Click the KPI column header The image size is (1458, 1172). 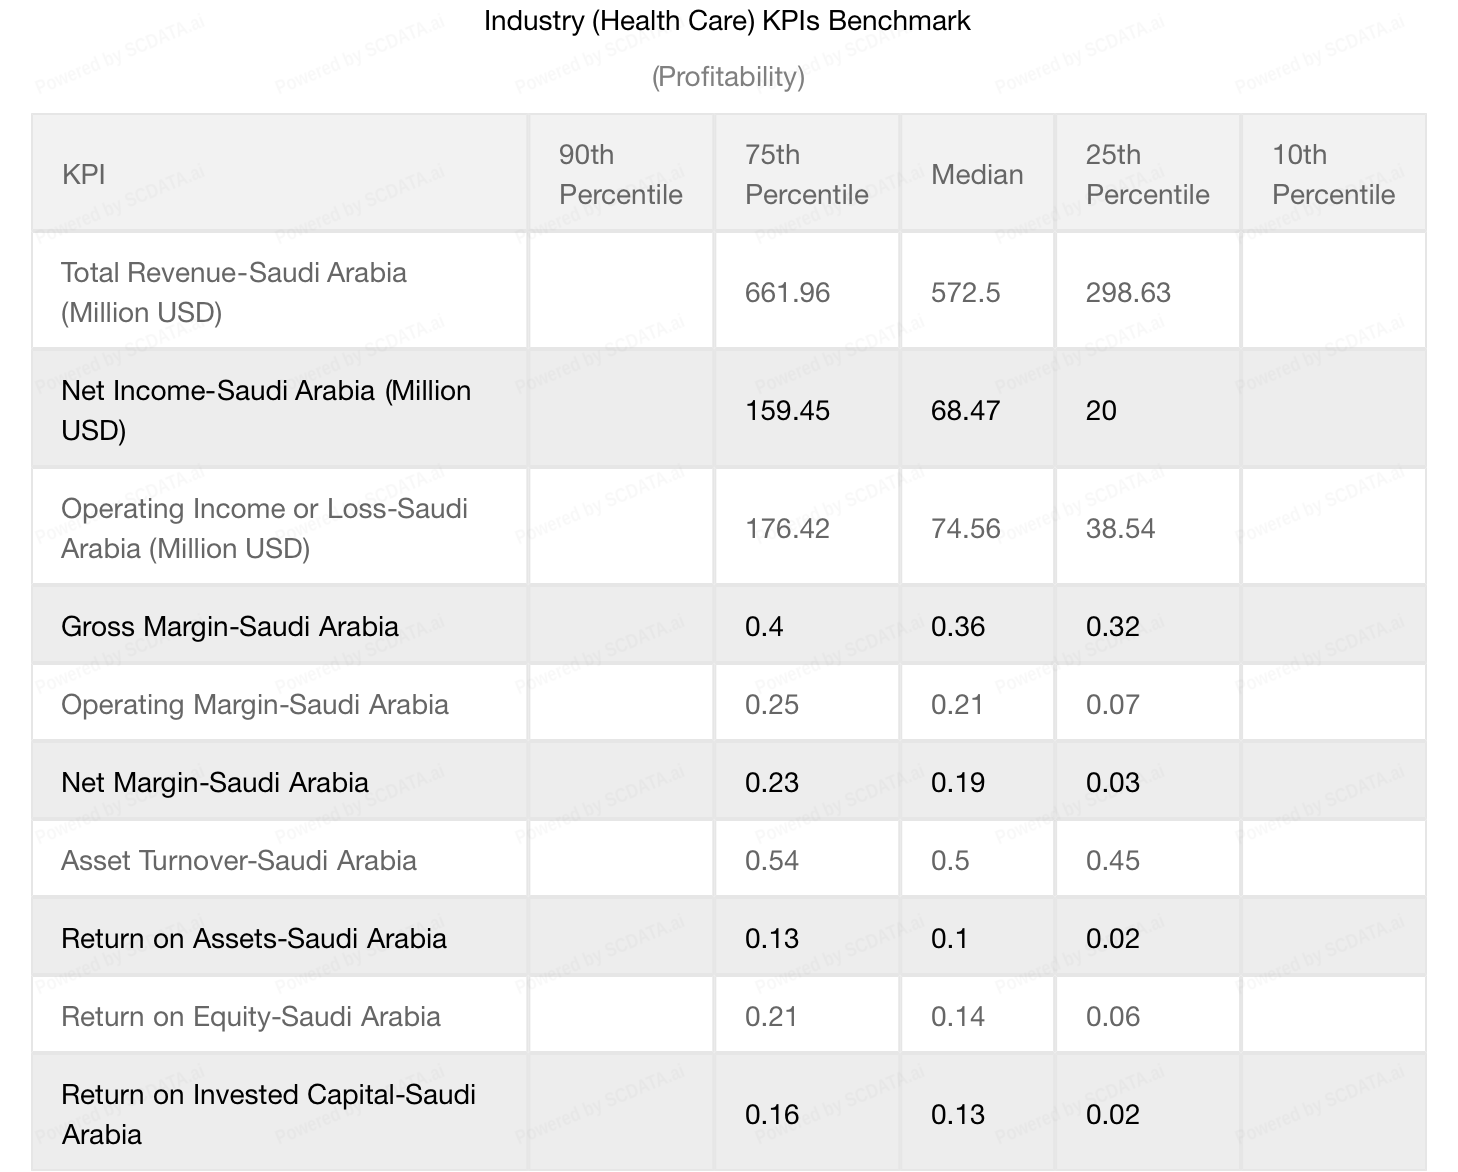pos(84,174)
